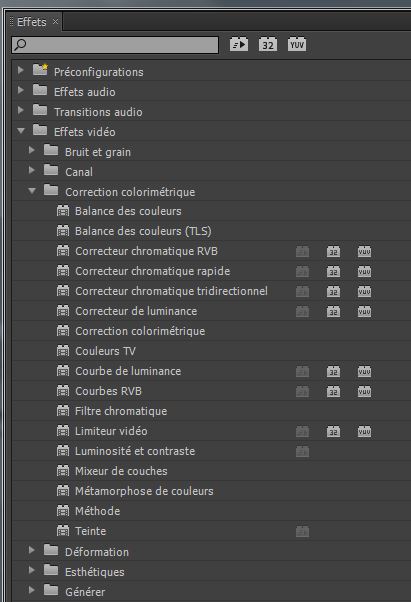The width and height of the screenshot is (411, 602).
Task: Click the YUV badge beside Limiteur vidéo
Action: pyautogui.click(x=364, y=432)
